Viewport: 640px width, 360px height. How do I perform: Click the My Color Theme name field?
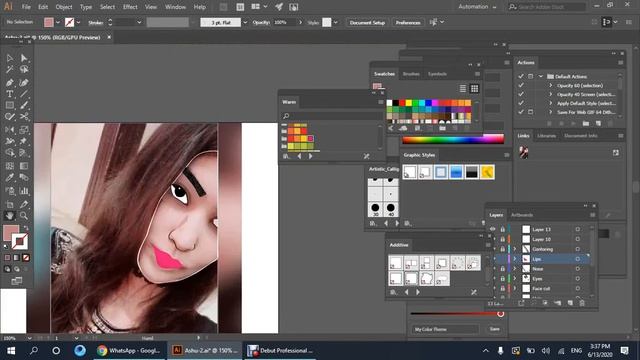pos(445,329)
